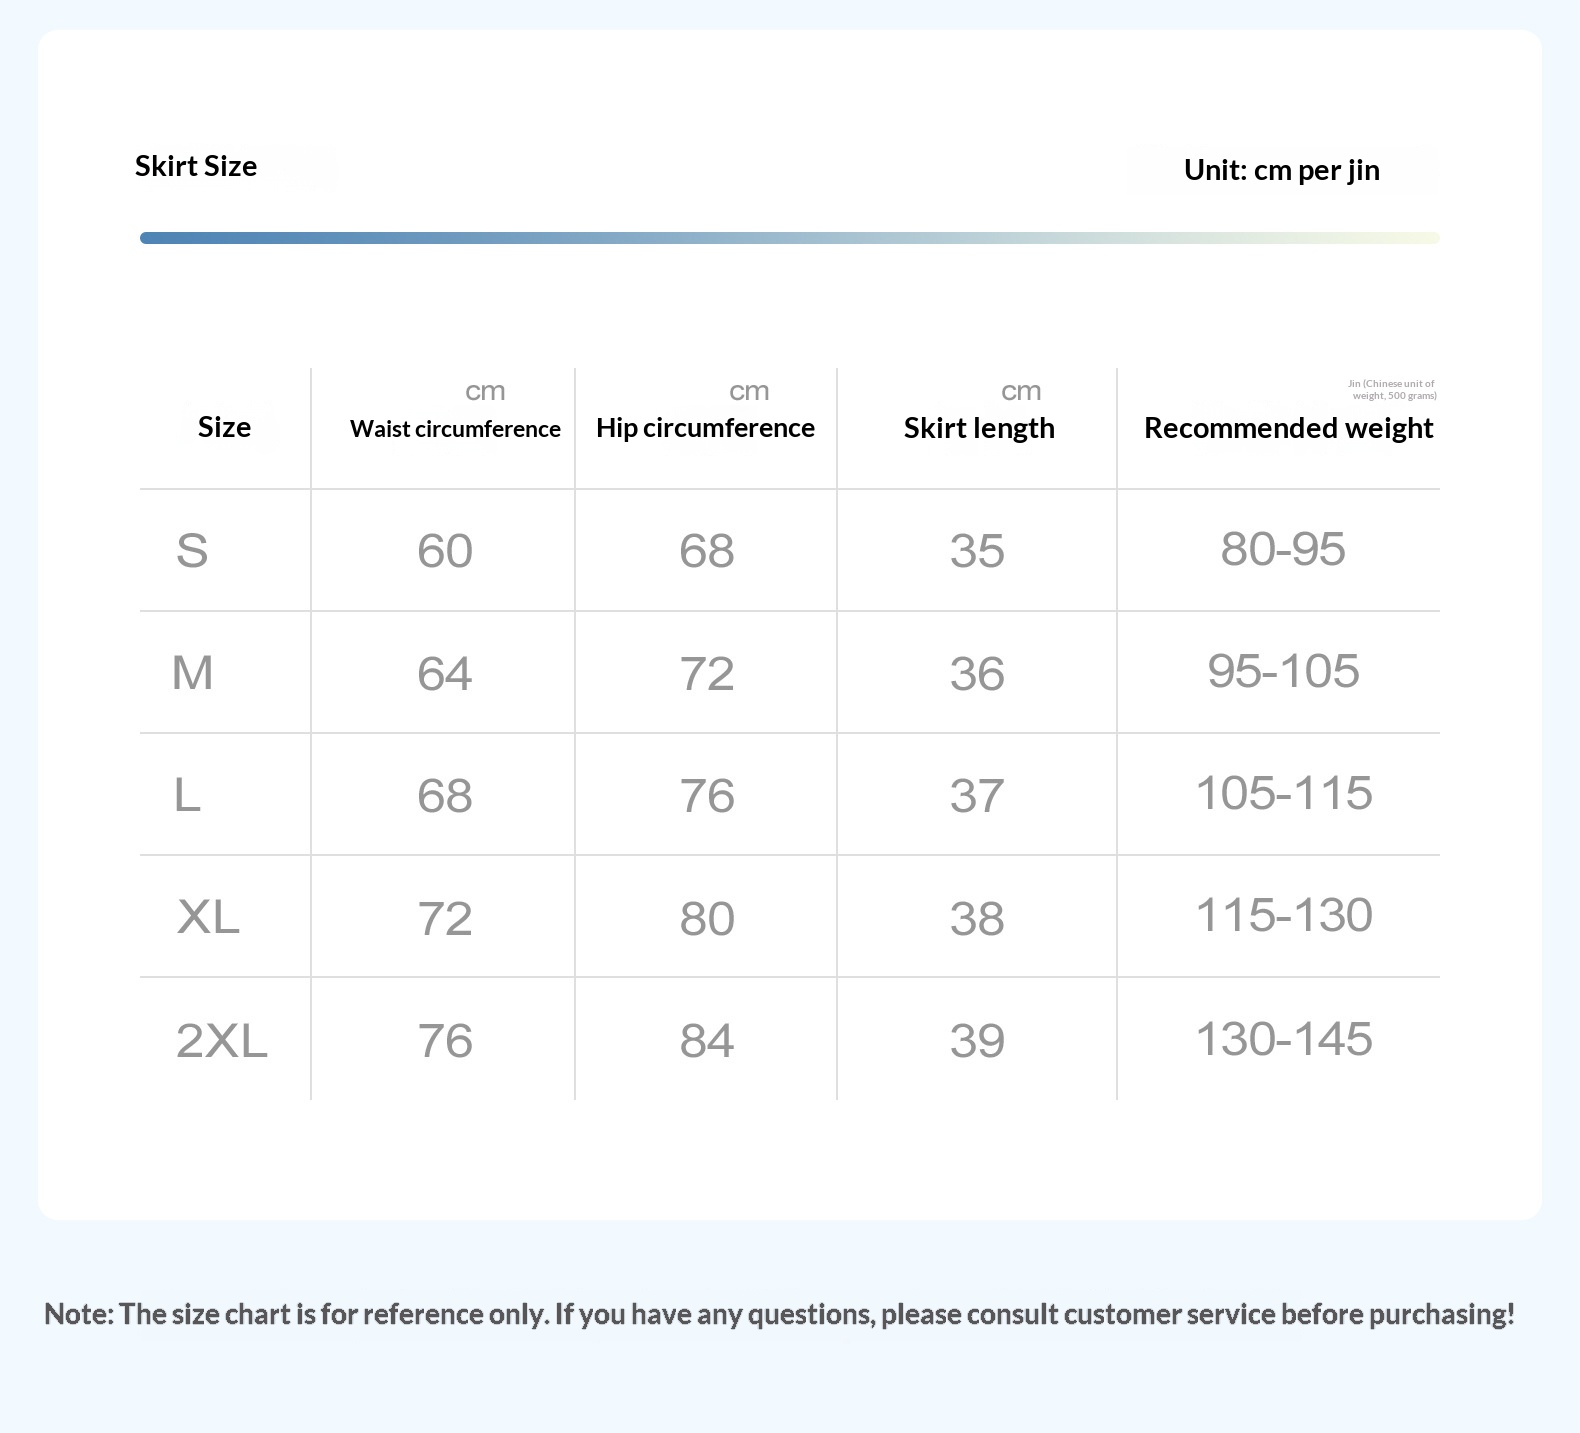Select the Waist circumference column header
The width and height of the screenshot is (1580, 1433).
pos(455,429)
